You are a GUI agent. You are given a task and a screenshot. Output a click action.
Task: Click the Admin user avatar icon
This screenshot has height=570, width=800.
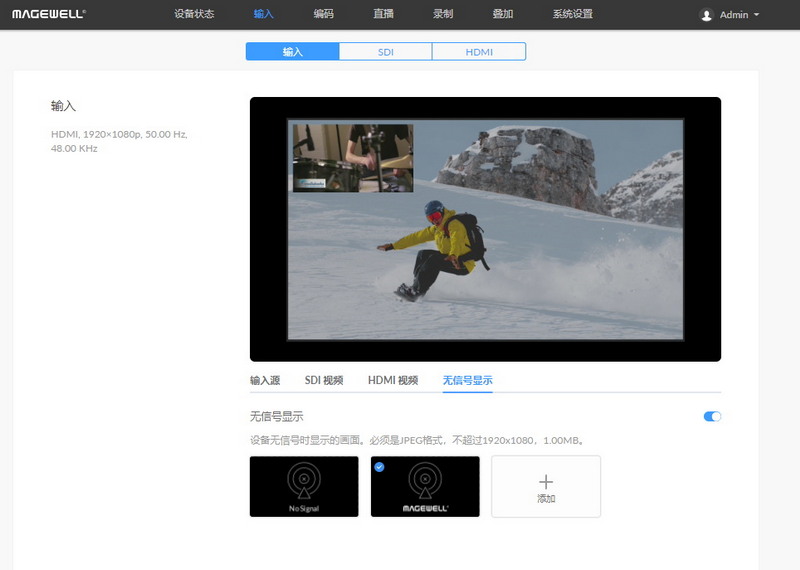point(707,15)
